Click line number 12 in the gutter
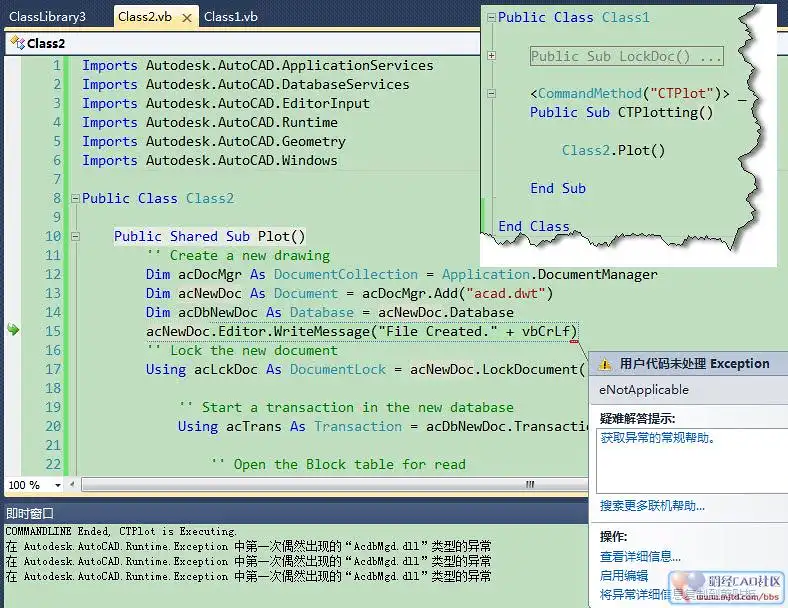Screen dimensions: 788x608 pos(53,274)
